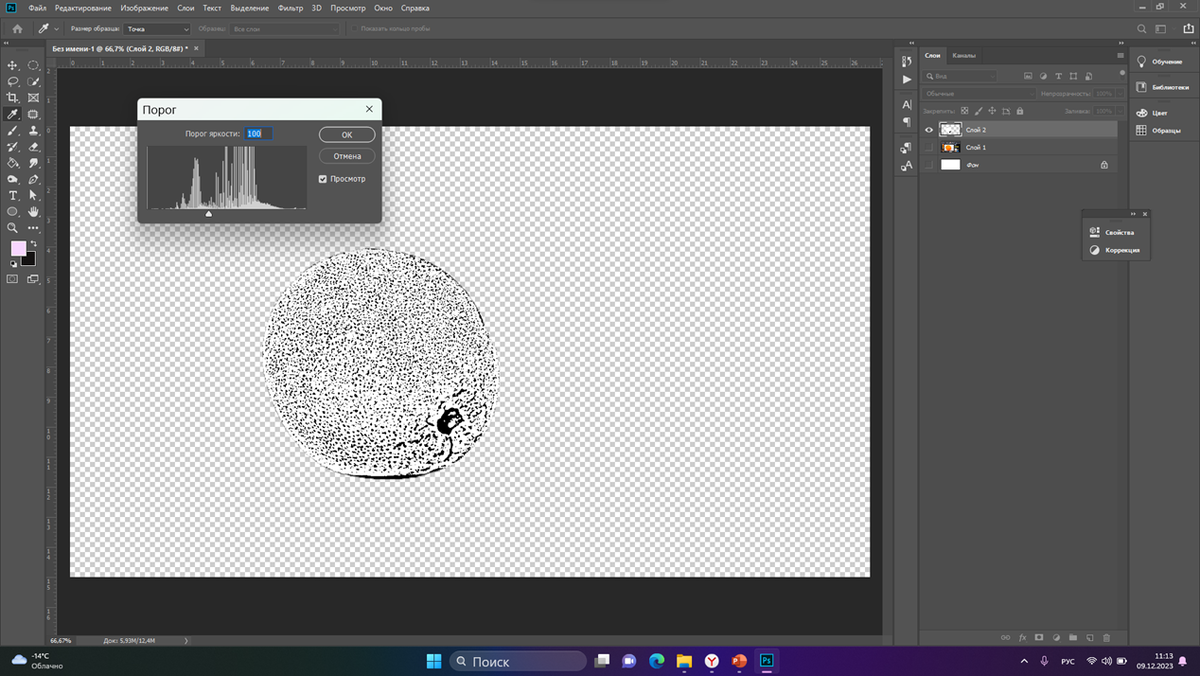Select the Pen tool
The image size is (1200, 676).
point(33,179)
